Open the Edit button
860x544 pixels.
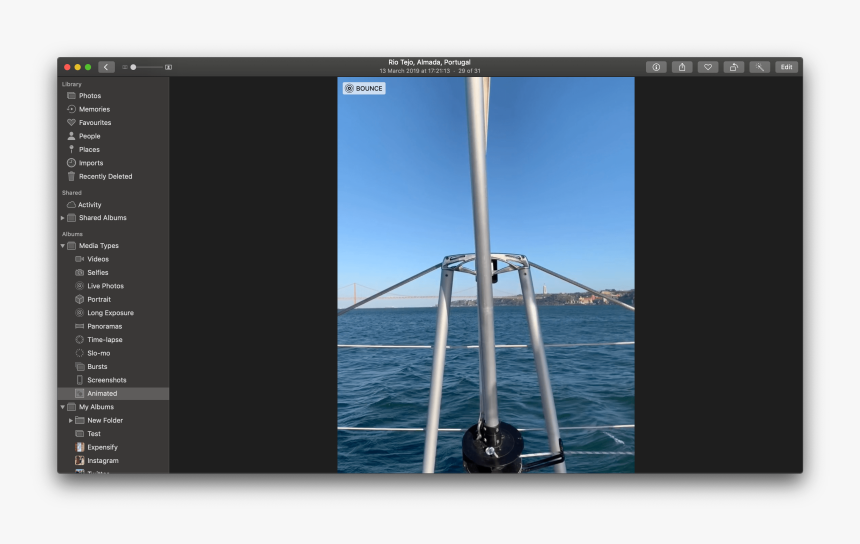pos(787,67)
